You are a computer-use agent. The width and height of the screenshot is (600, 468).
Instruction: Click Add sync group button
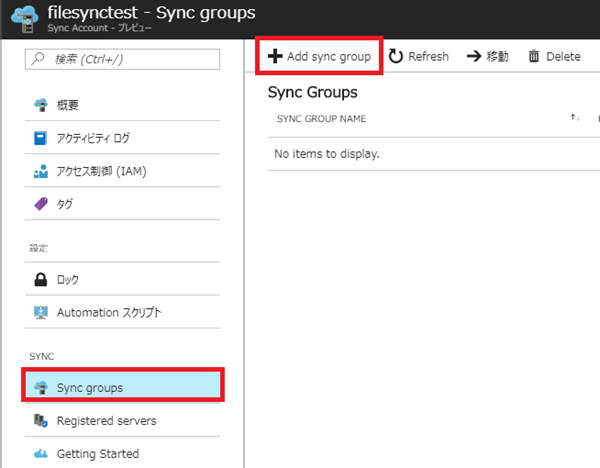tap(319, 56)
